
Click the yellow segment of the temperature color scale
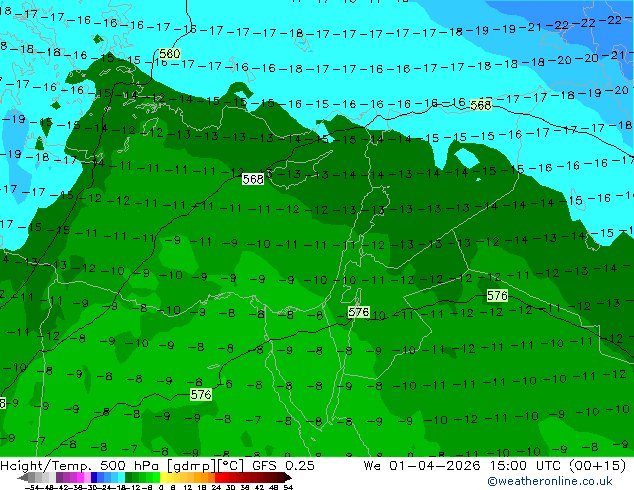point(164,477)
